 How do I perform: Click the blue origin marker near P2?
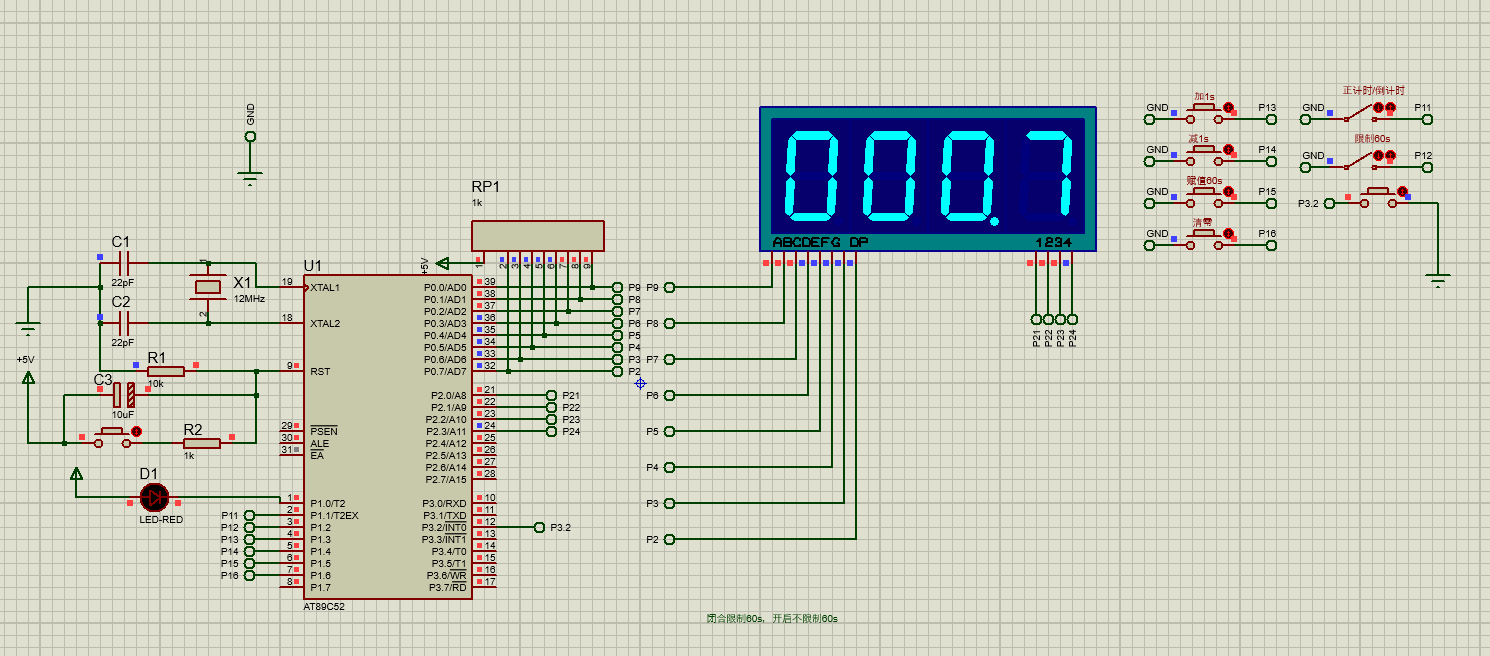click(x=640, y=383)
